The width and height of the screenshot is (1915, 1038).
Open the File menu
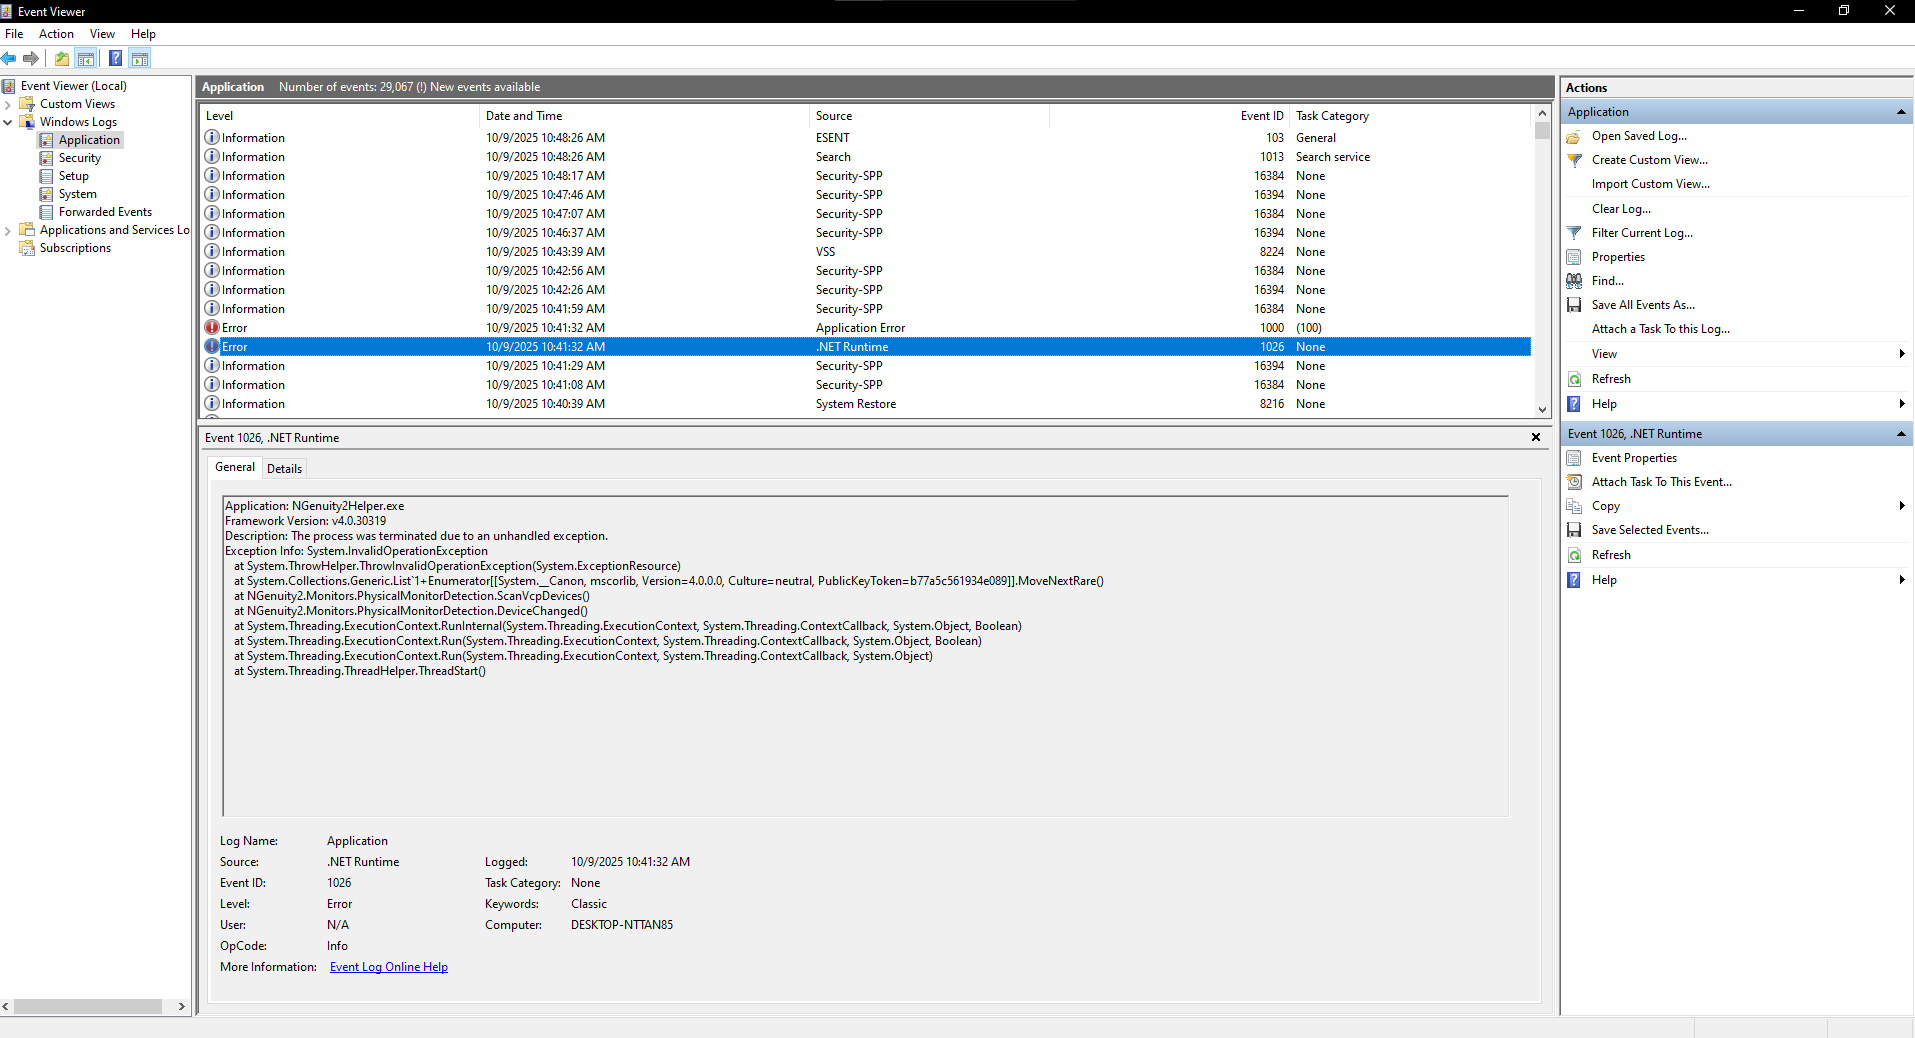14,34
